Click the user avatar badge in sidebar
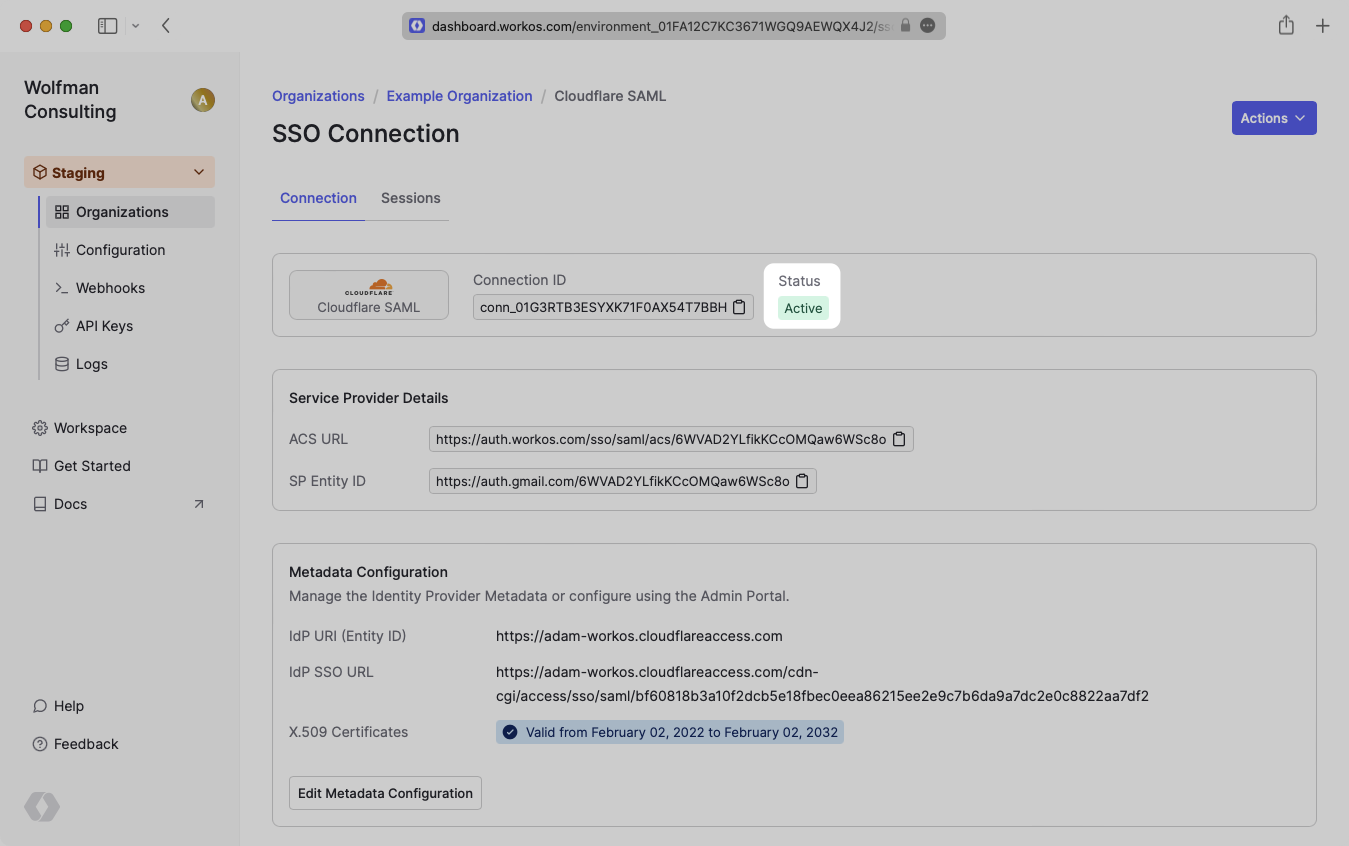Screen dimensions: 1349x846 pos(203,100)
